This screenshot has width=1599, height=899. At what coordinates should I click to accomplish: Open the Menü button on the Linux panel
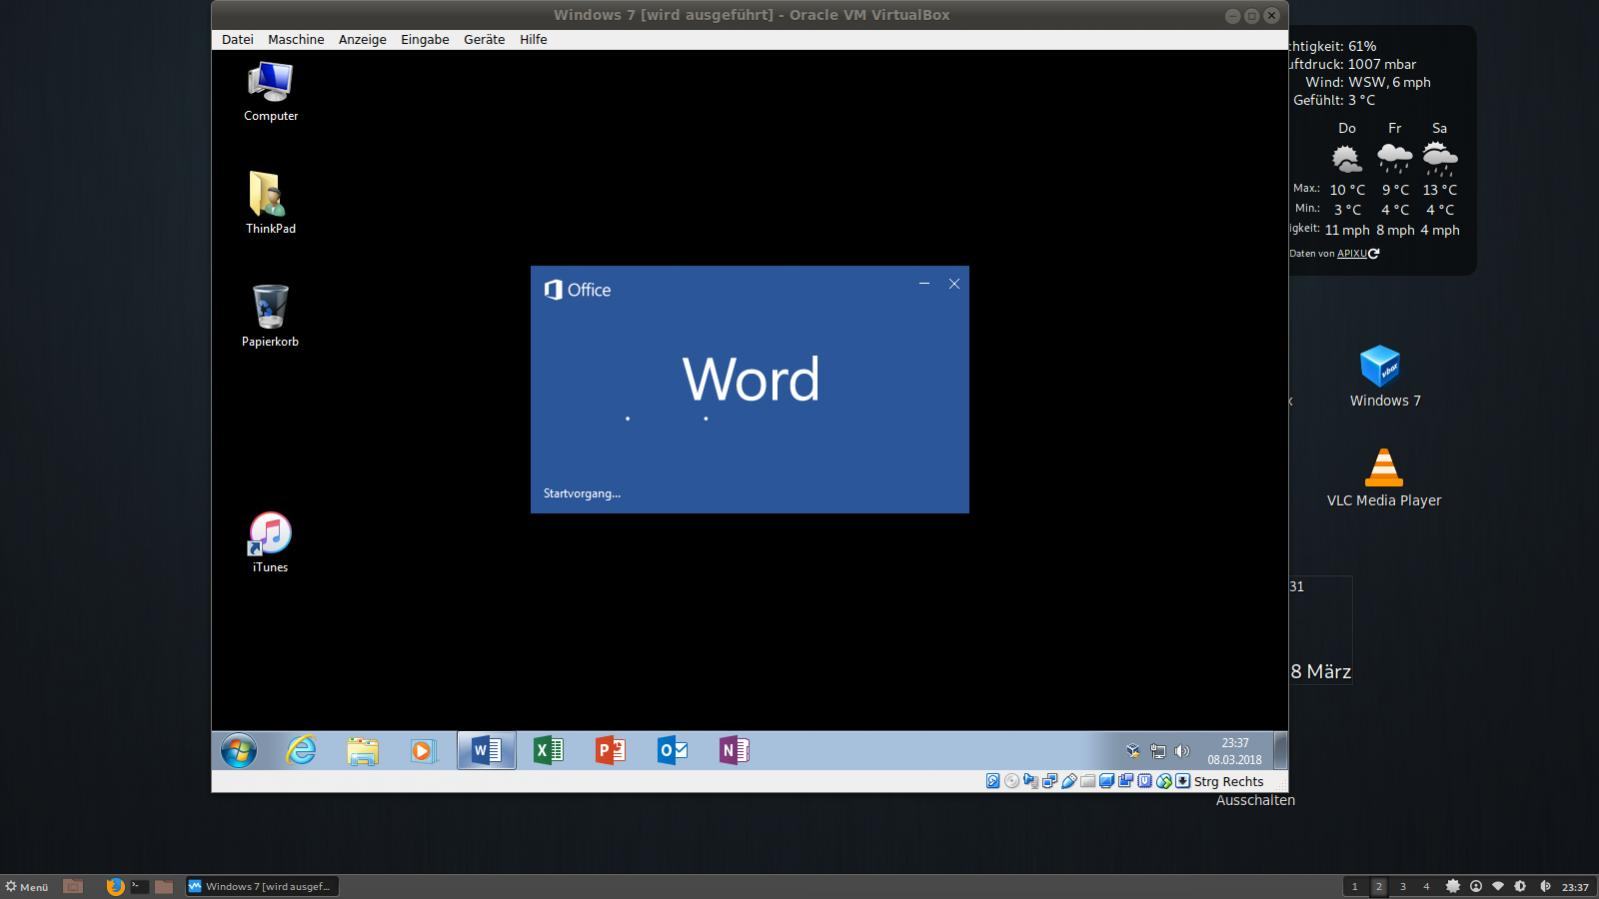coord(27,886)
